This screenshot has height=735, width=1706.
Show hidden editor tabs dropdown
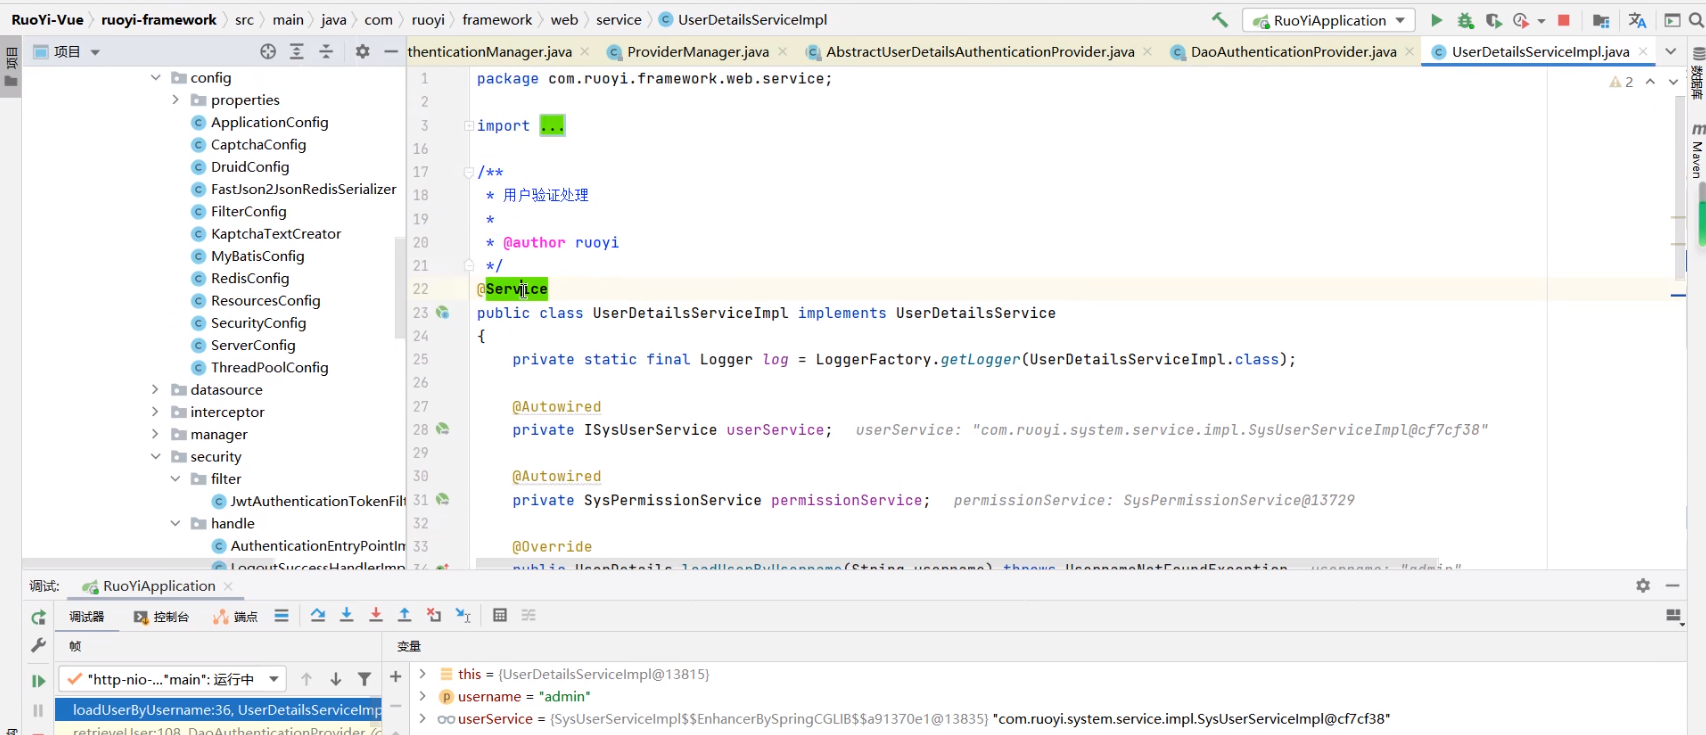click(x=1670, y=51)
